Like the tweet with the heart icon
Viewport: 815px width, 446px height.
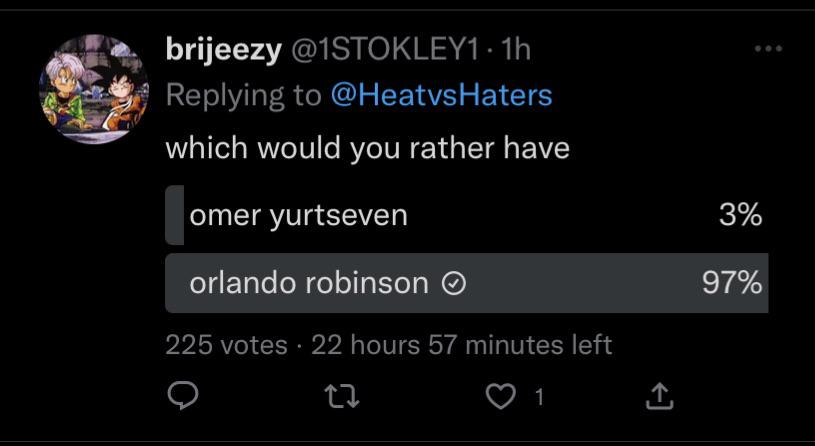pos(497,398)
